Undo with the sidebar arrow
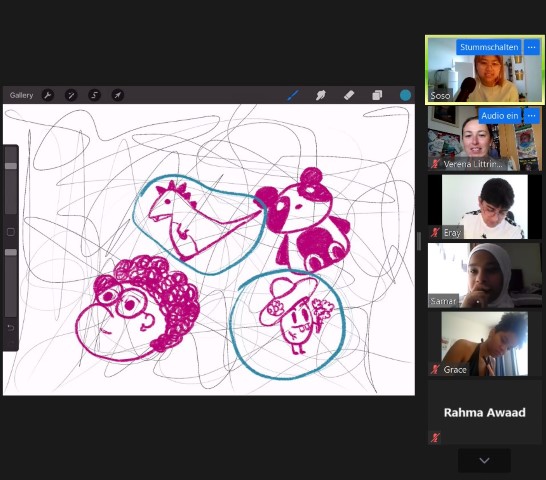This screenshot has width=546, height=480. [11, 328]
